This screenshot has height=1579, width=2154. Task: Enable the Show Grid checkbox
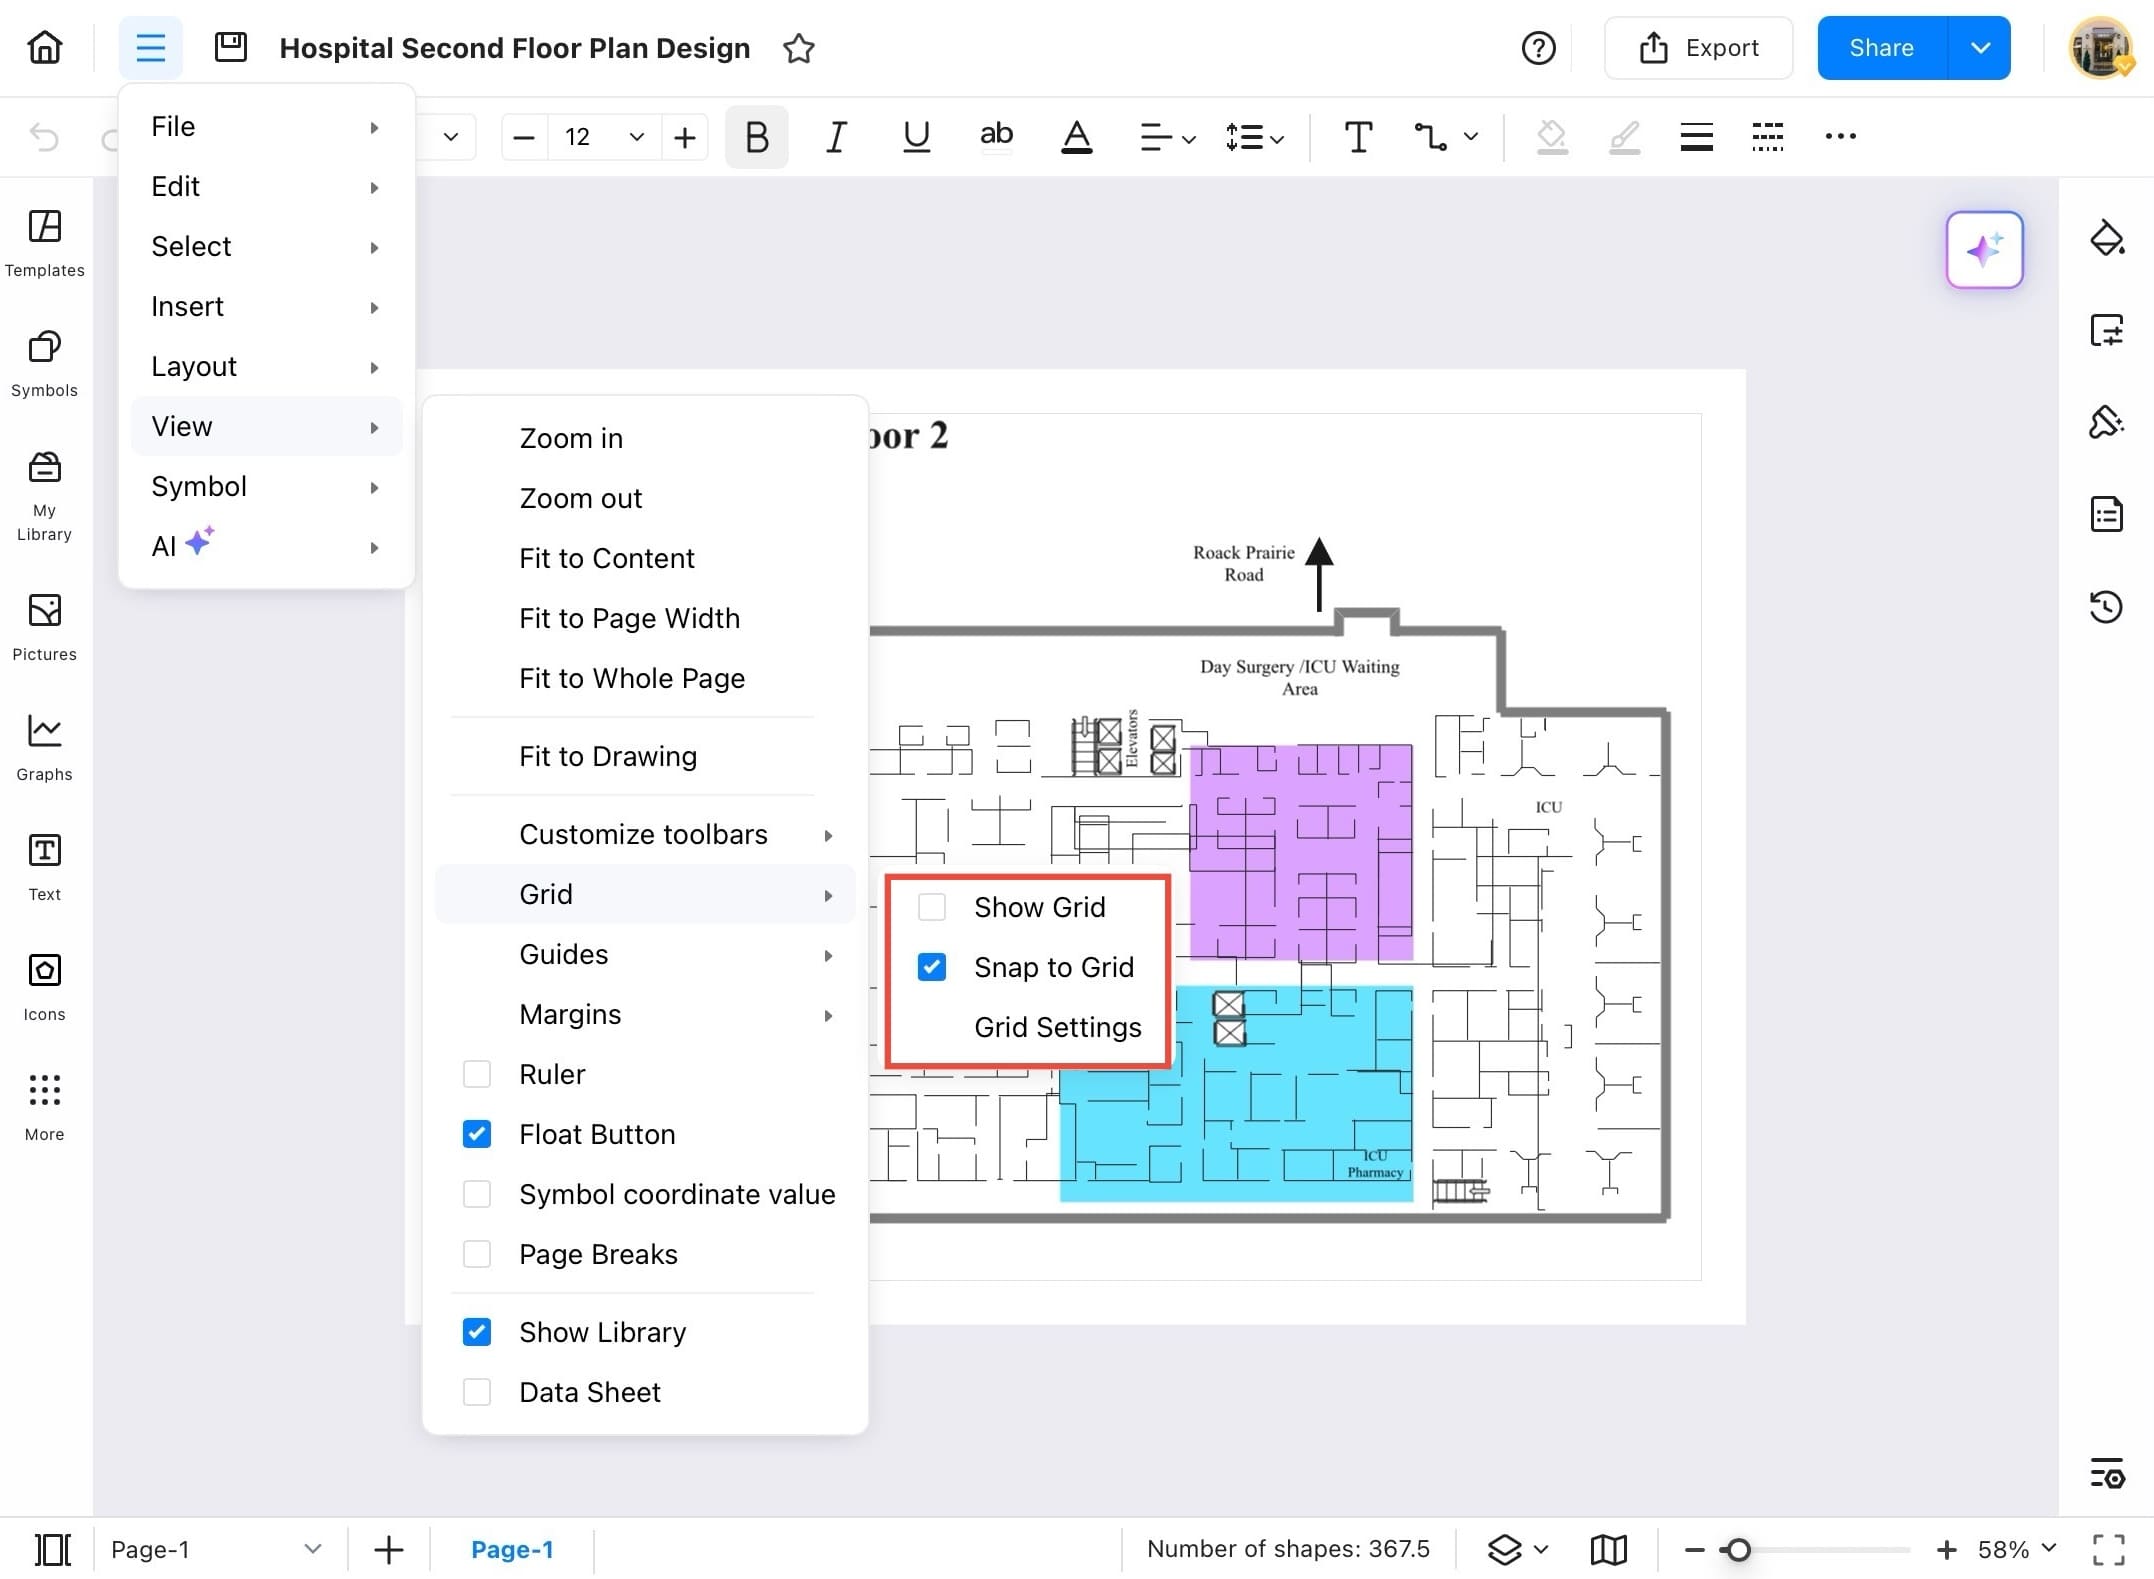932,906
